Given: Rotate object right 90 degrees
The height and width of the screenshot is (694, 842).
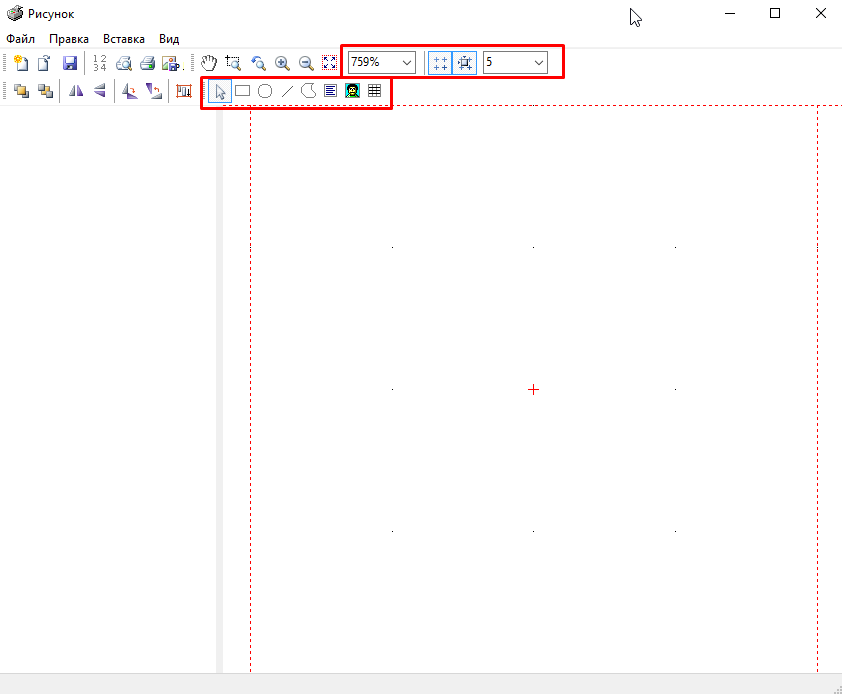Looking at the screenshot, I should tap(154, 91).
